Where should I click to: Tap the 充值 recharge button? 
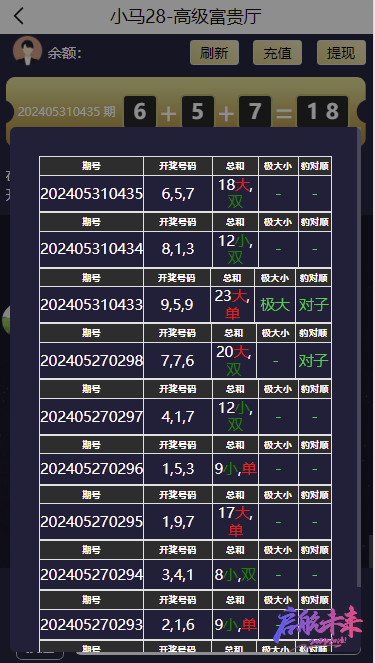coord(277,53)
